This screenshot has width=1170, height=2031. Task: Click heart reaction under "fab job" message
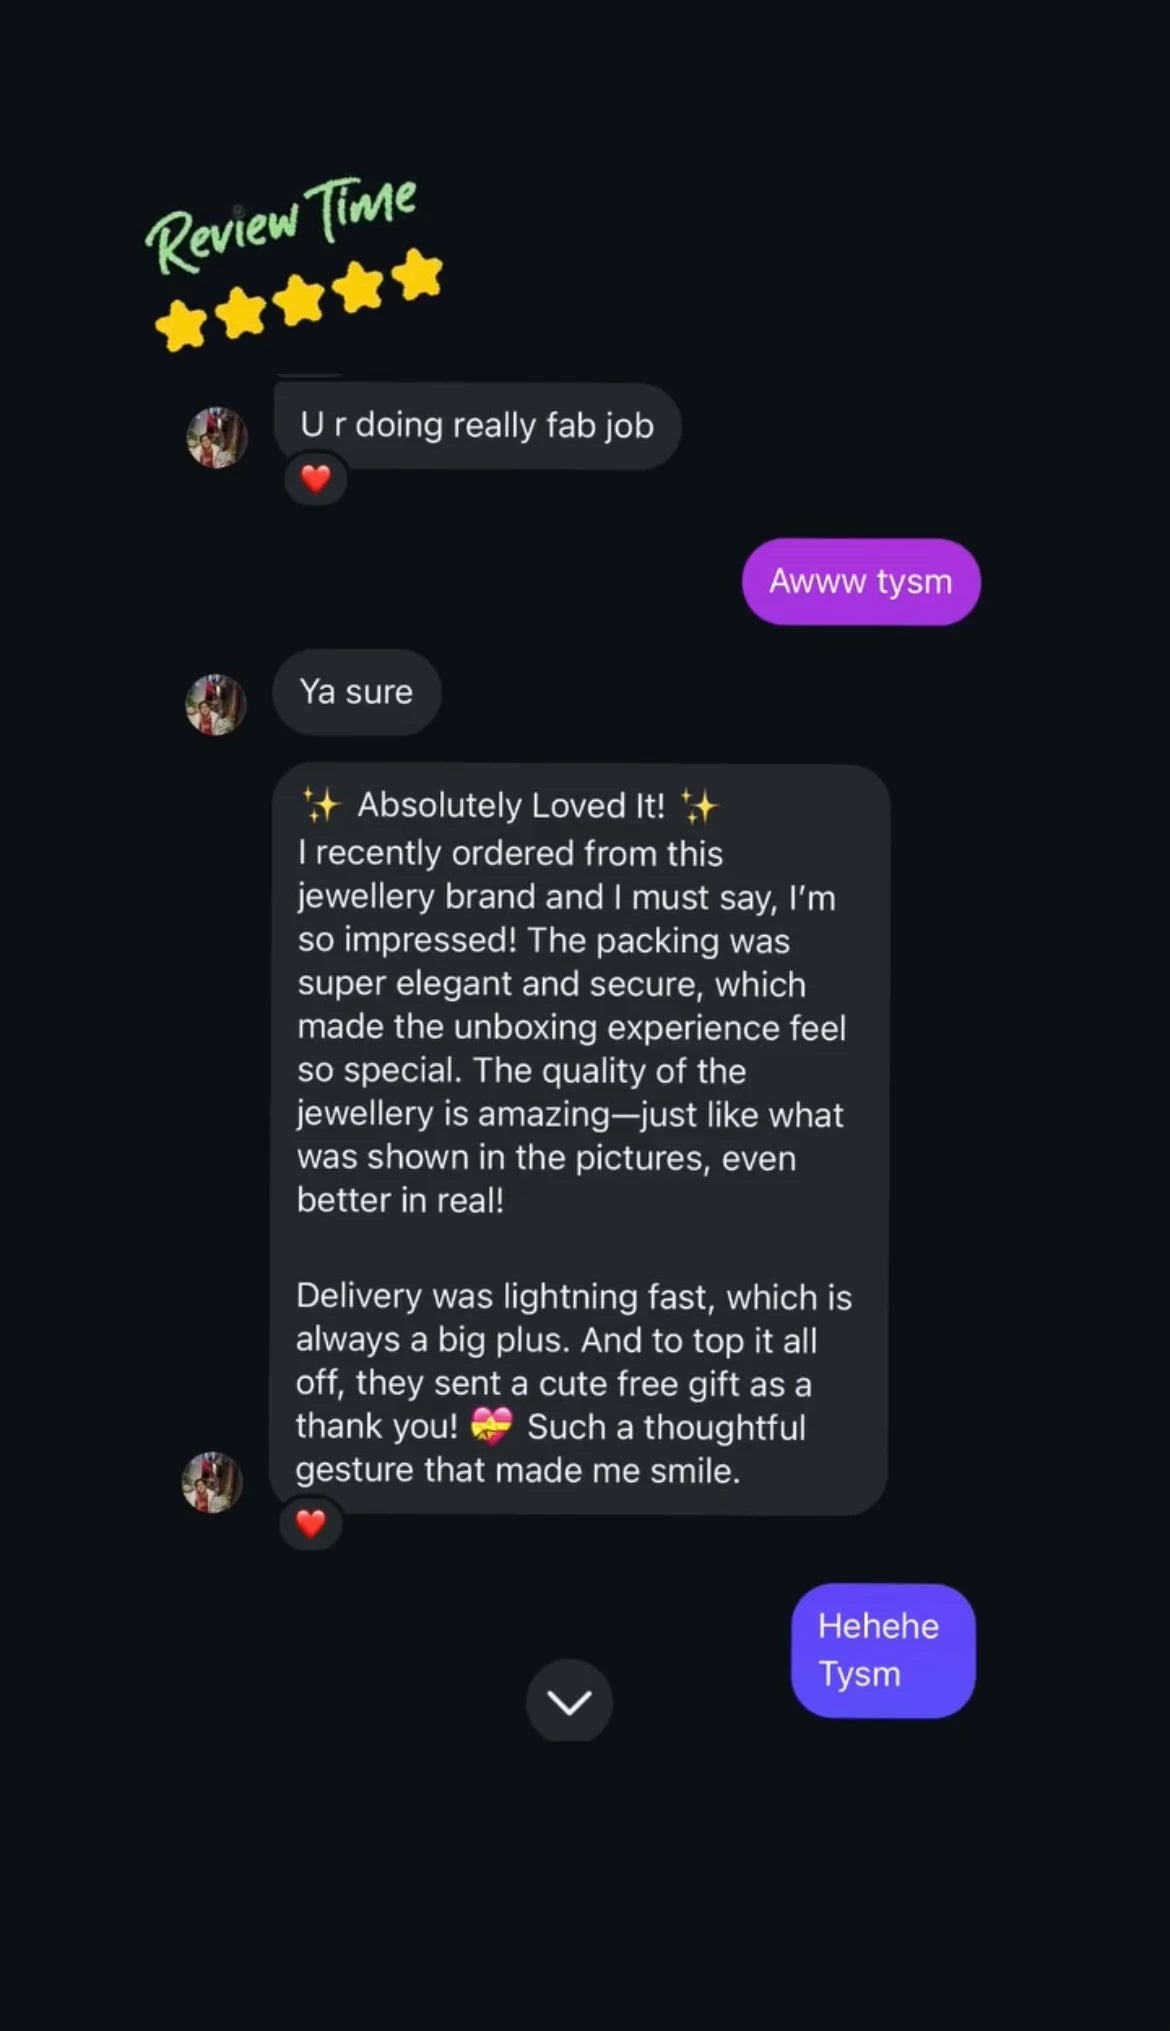315,479
